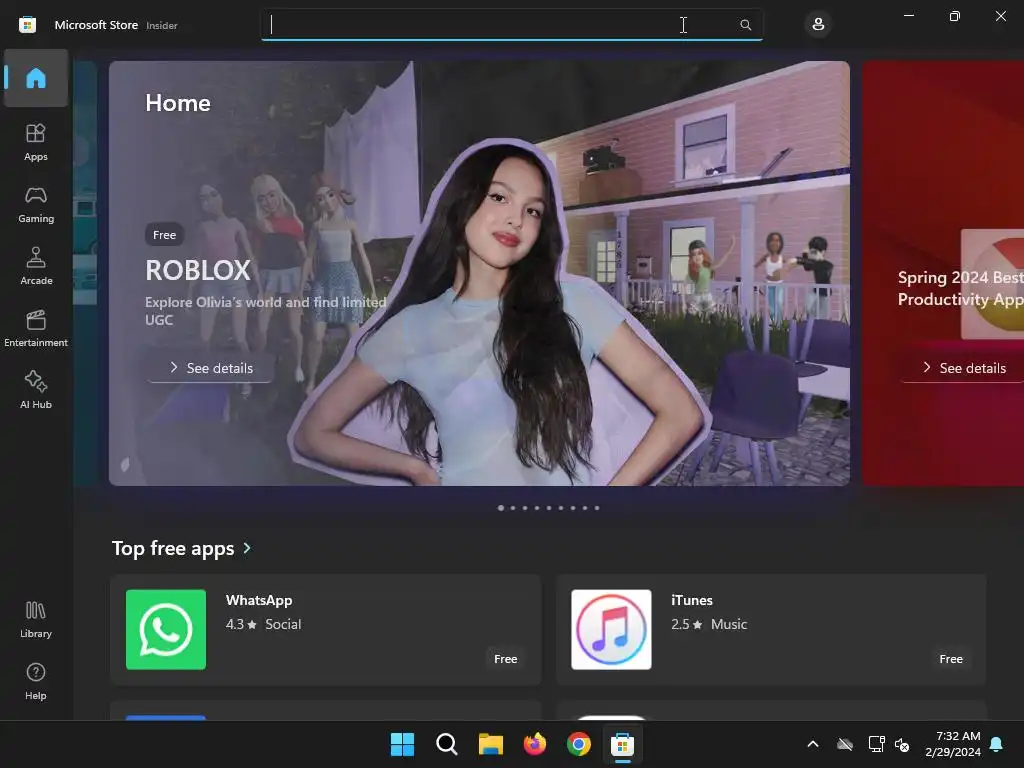This screenshot has width=1024, height=768.
Task: Open Windows taskbar Search
Action: tap(447, 744)
